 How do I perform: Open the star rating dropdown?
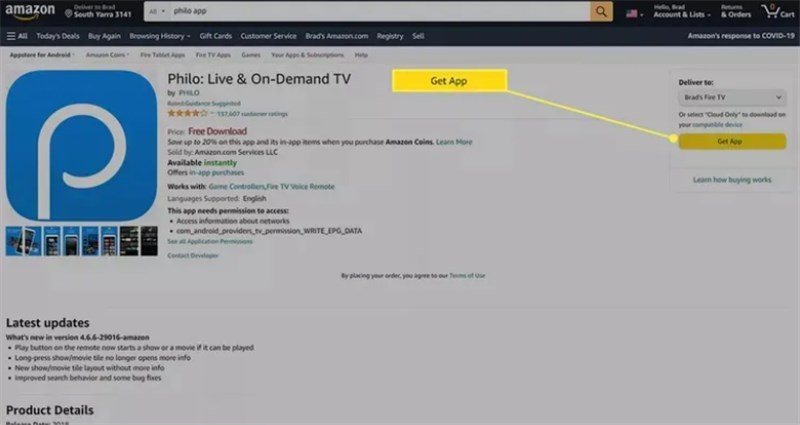(190, 113)
